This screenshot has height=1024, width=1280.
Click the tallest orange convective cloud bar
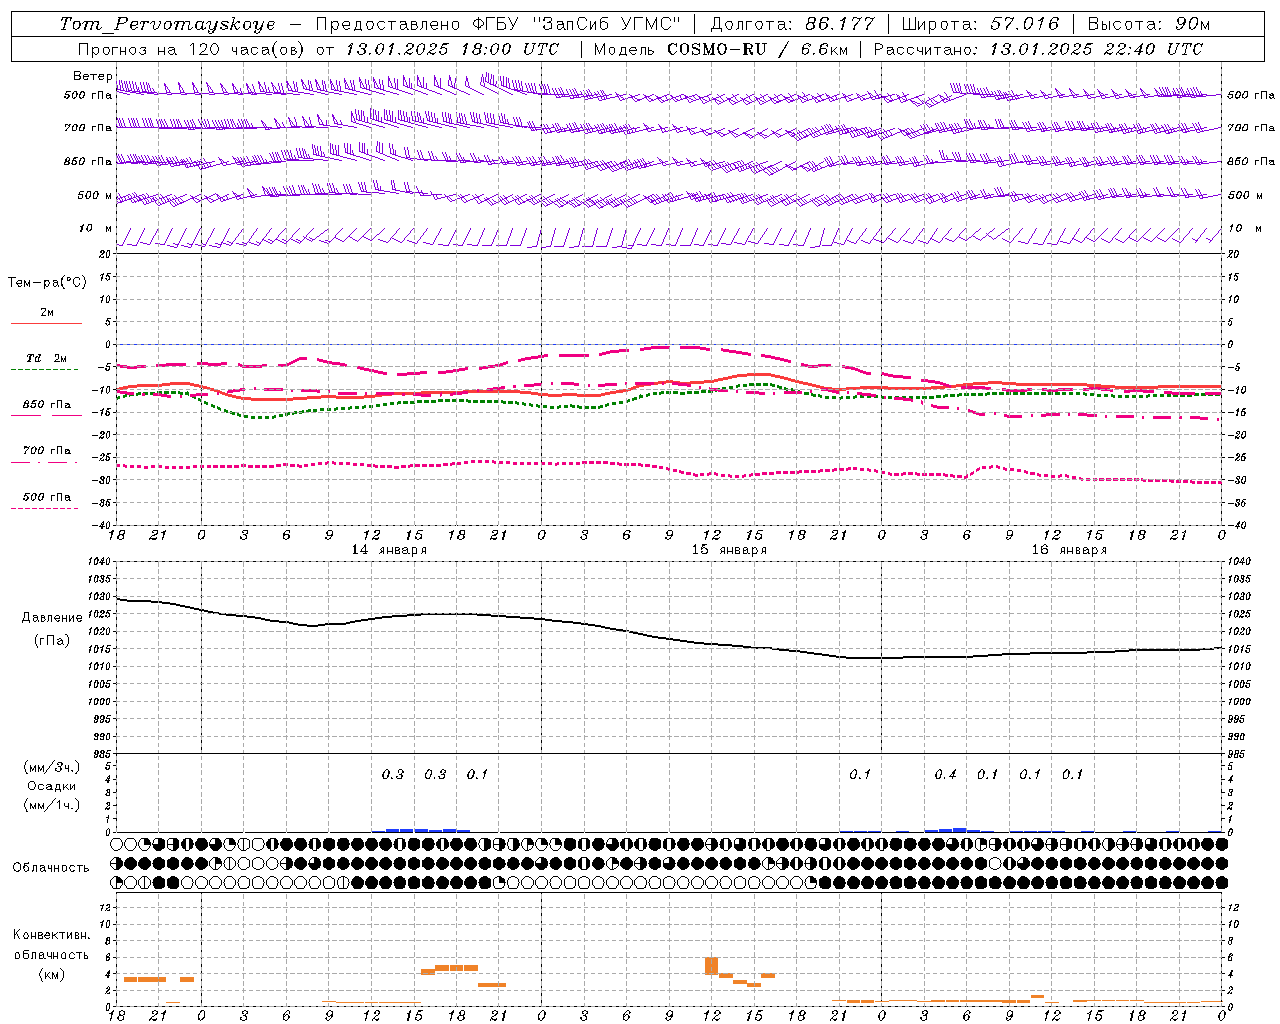pos(712,965)
